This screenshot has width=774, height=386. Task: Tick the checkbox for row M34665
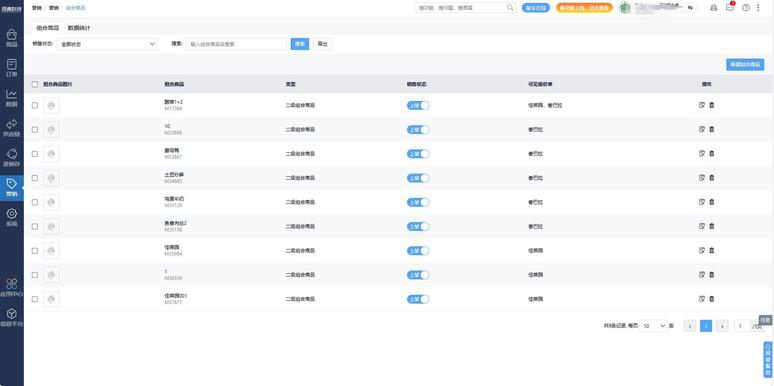(x=35, y=178)
